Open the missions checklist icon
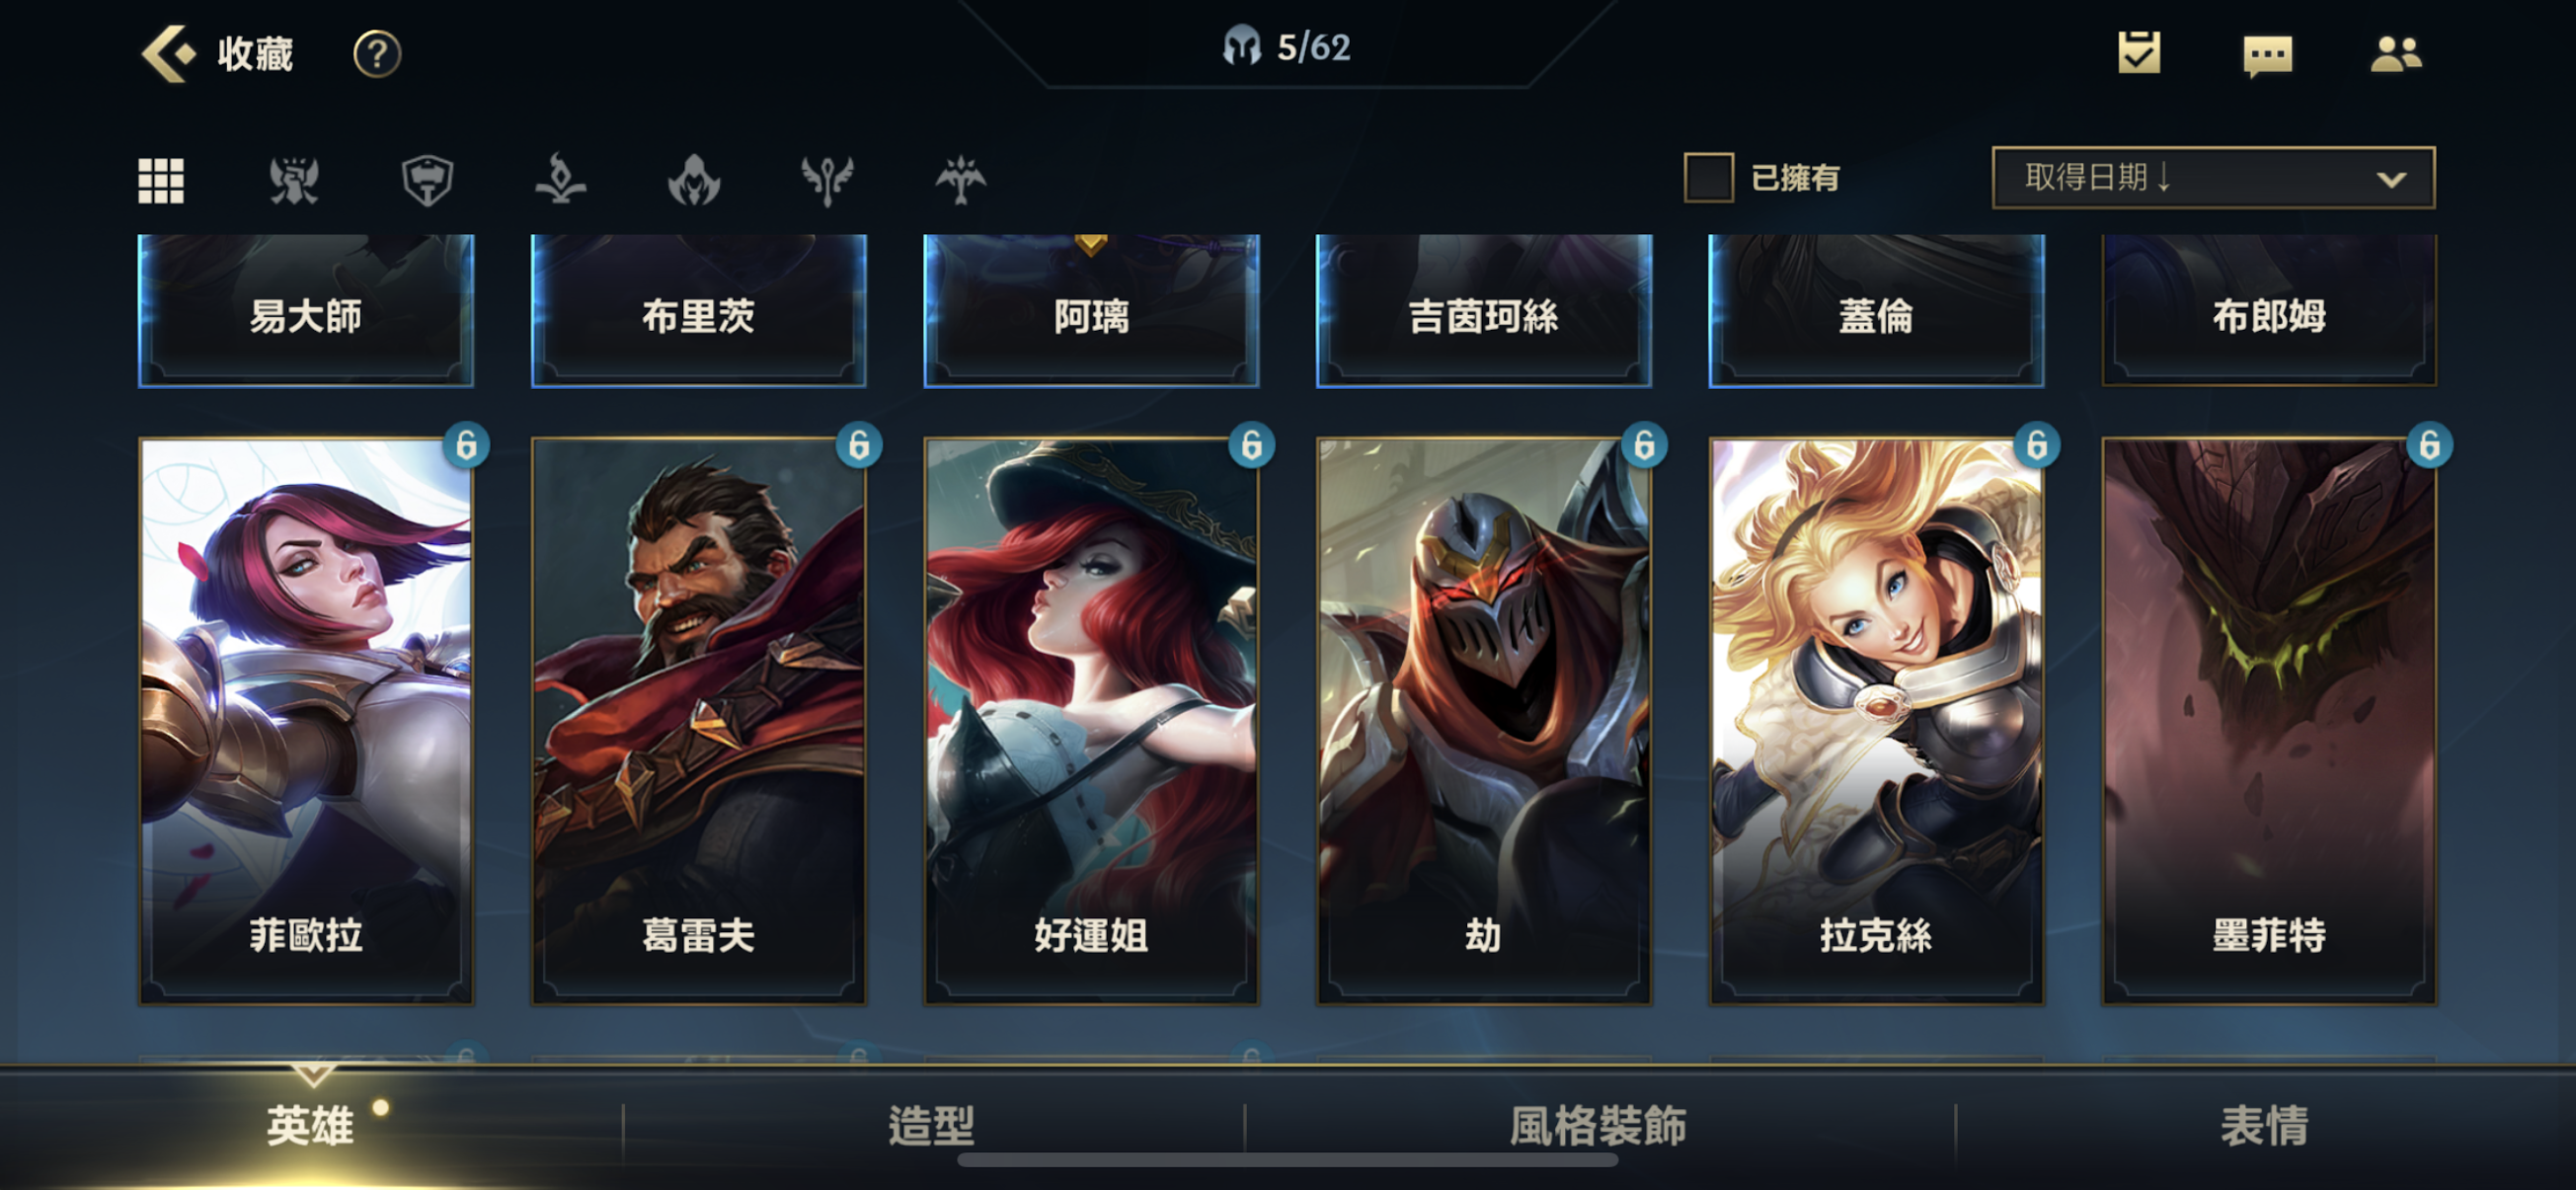 click(2139, 53)
